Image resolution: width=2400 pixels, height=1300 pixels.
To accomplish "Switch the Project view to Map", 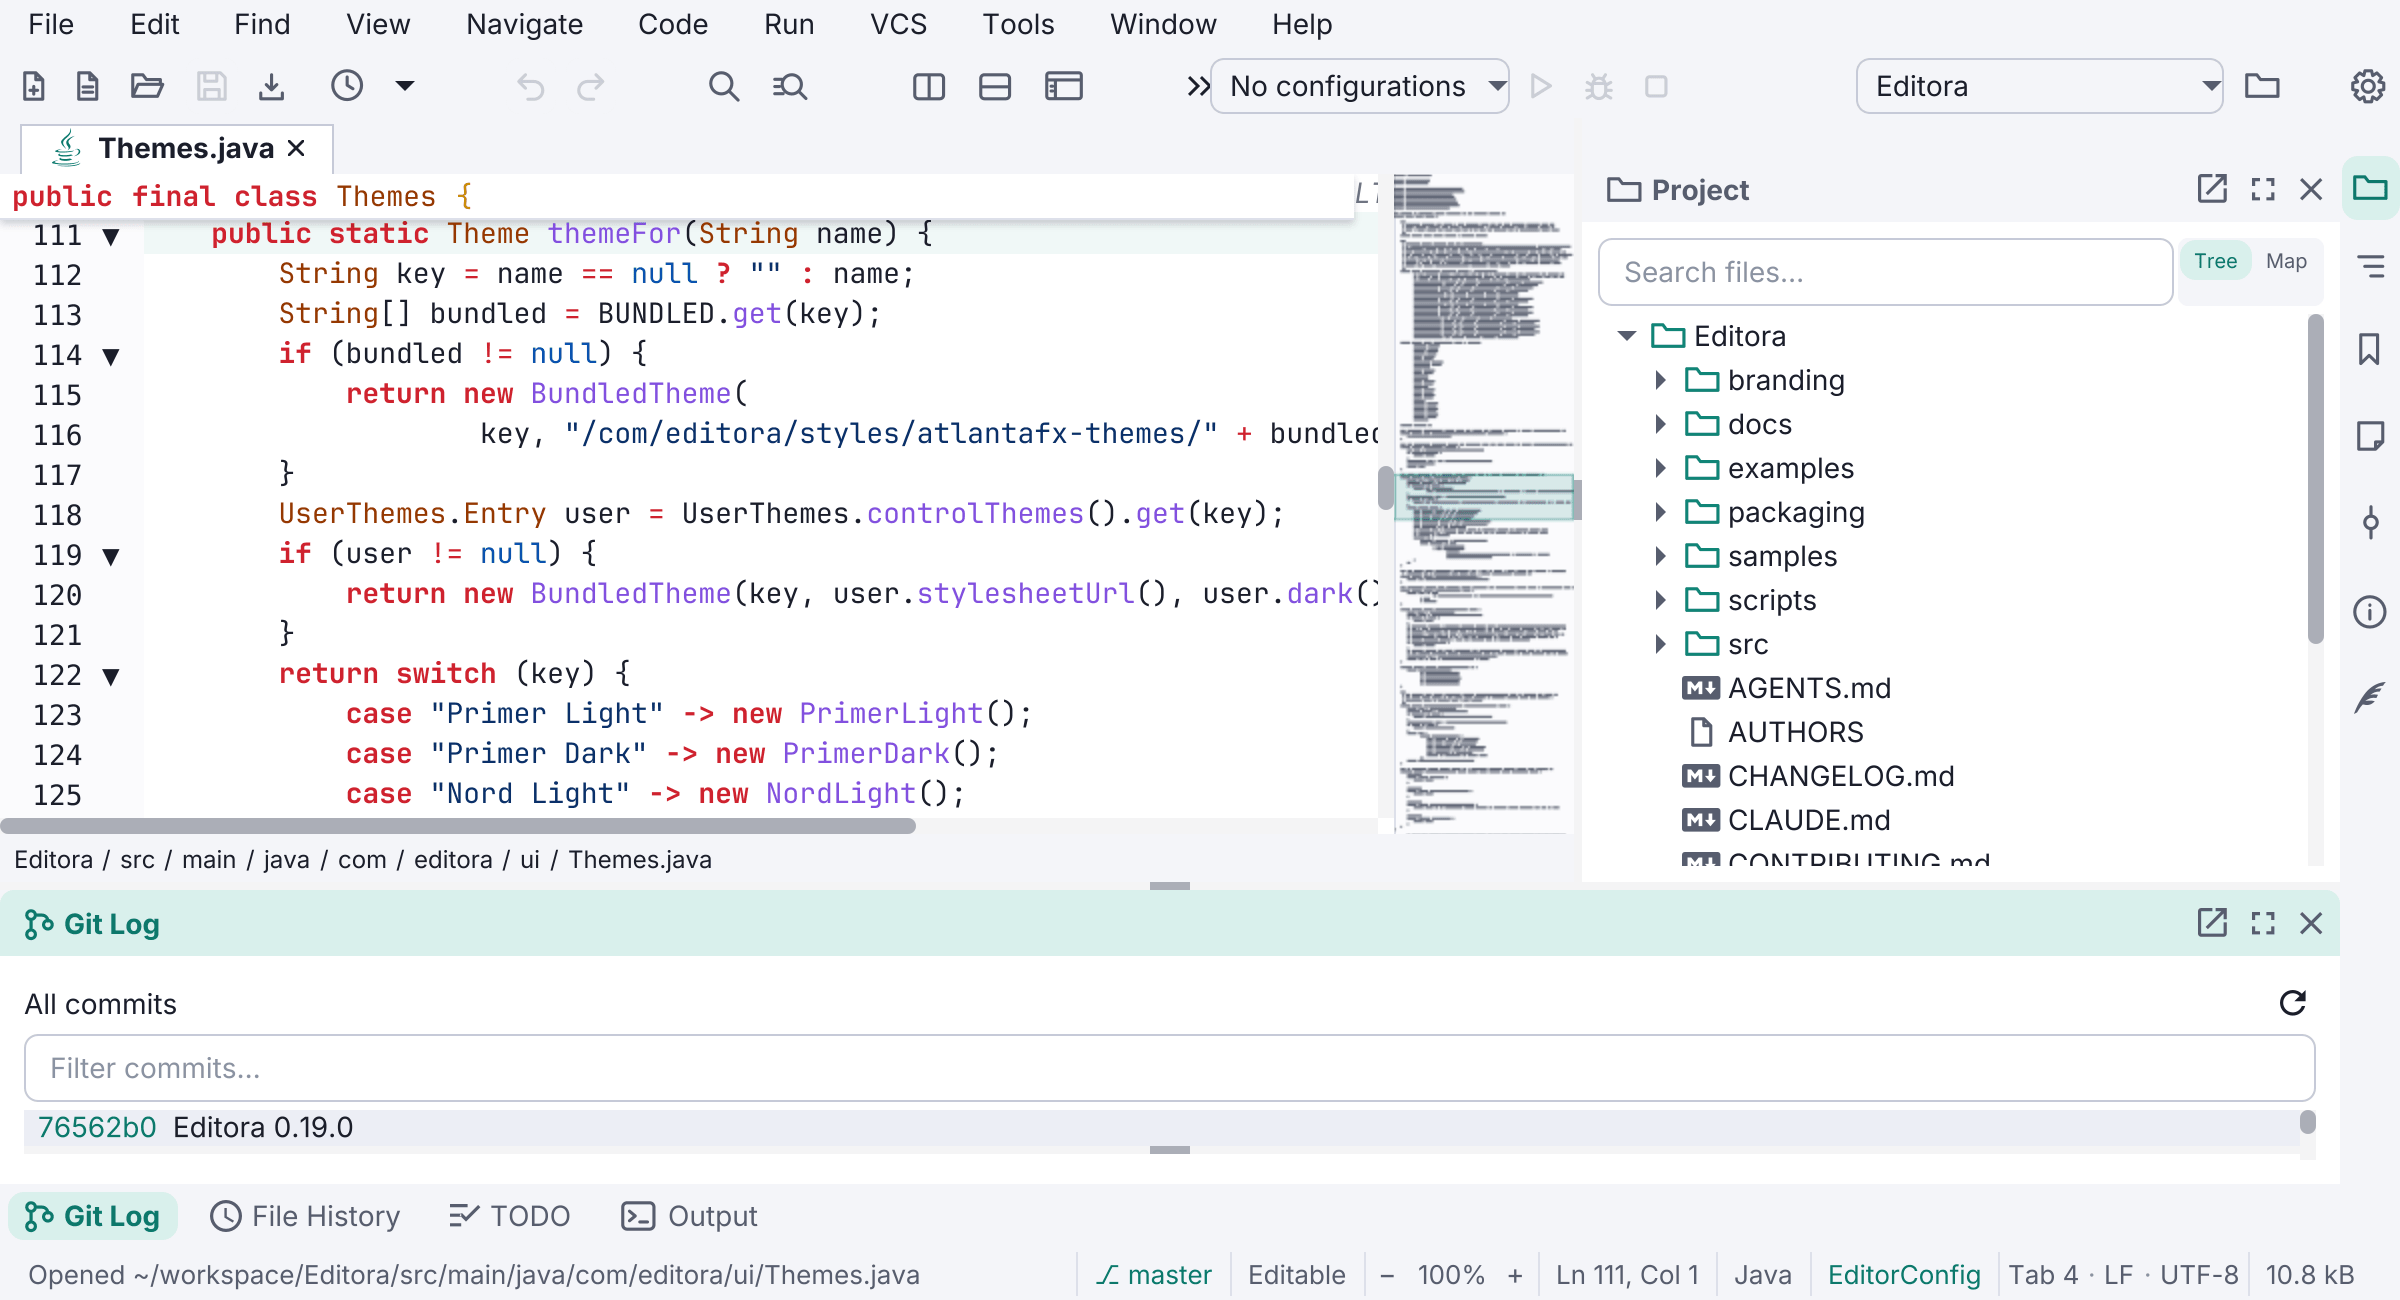I will pyautogui.click(x=2286, y=261).
